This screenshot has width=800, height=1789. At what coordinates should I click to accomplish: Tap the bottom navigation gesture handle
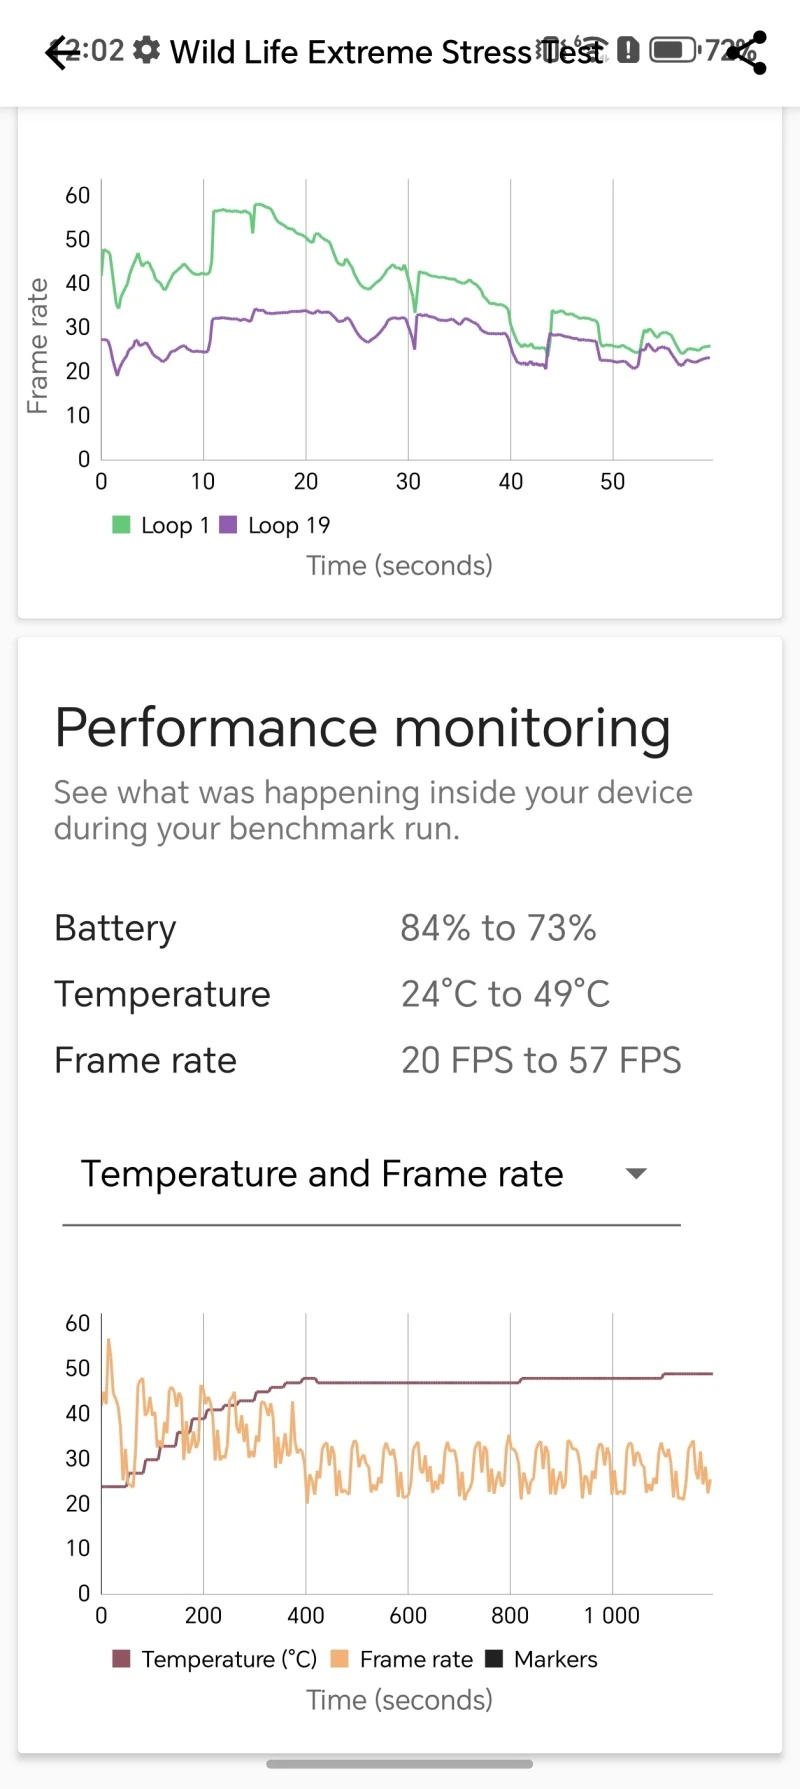click(400, 1764)
